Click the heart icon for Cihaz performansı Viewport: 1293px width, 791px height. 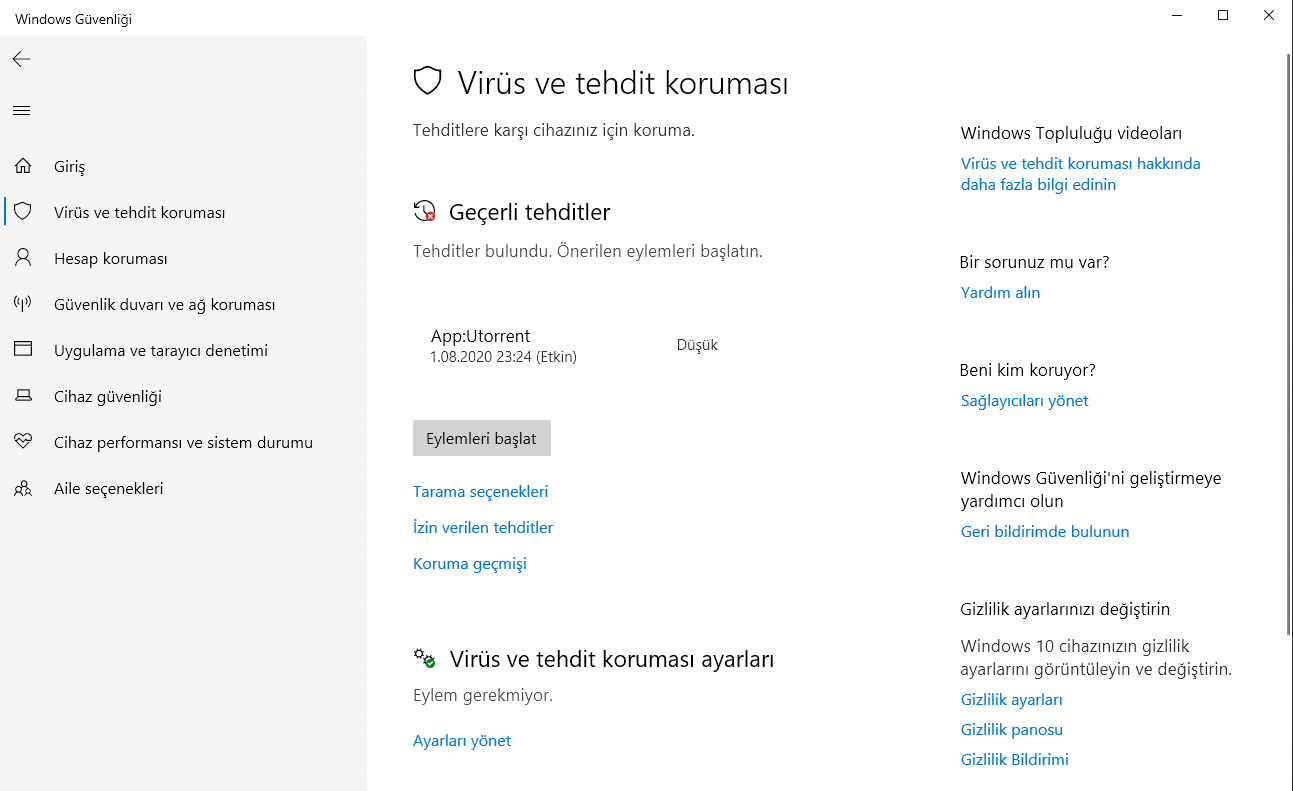click(23, 442)
